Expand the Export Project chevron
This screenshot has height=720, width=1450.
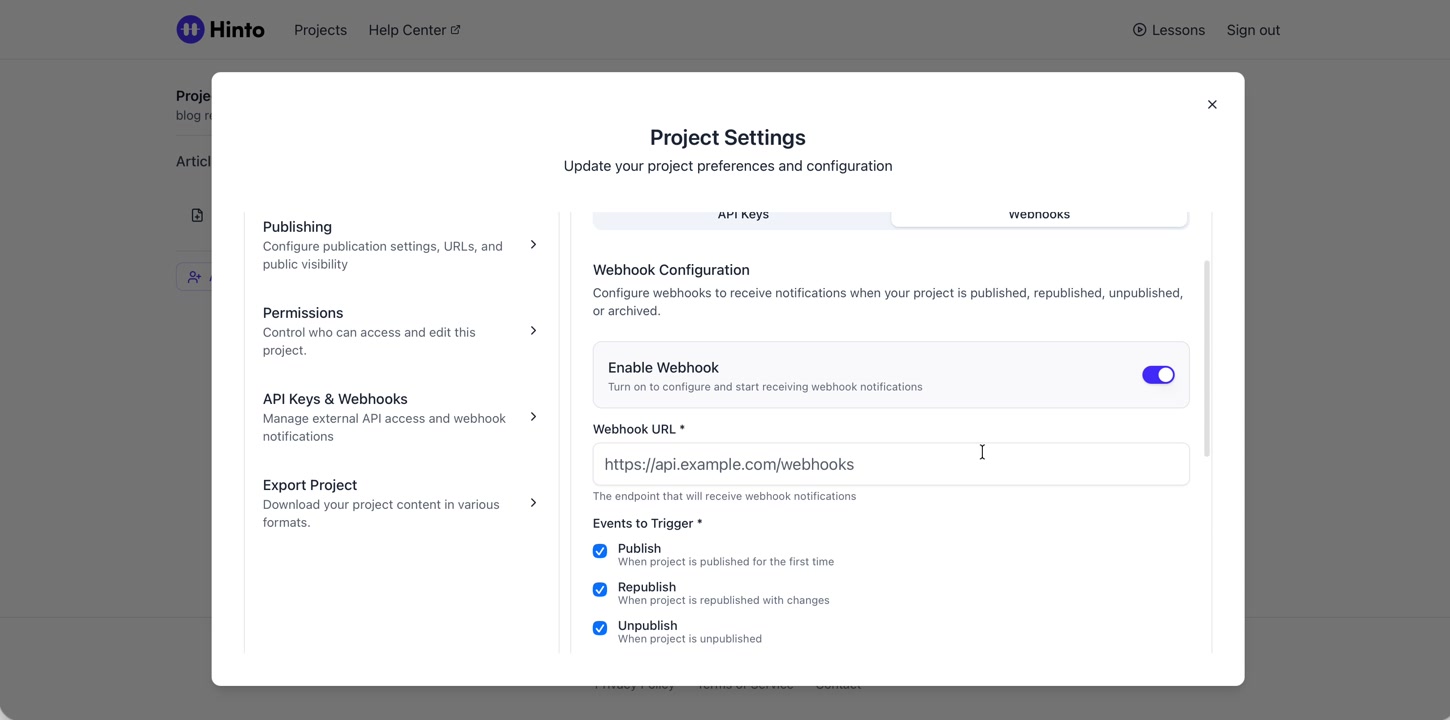[x=533, y=503]
